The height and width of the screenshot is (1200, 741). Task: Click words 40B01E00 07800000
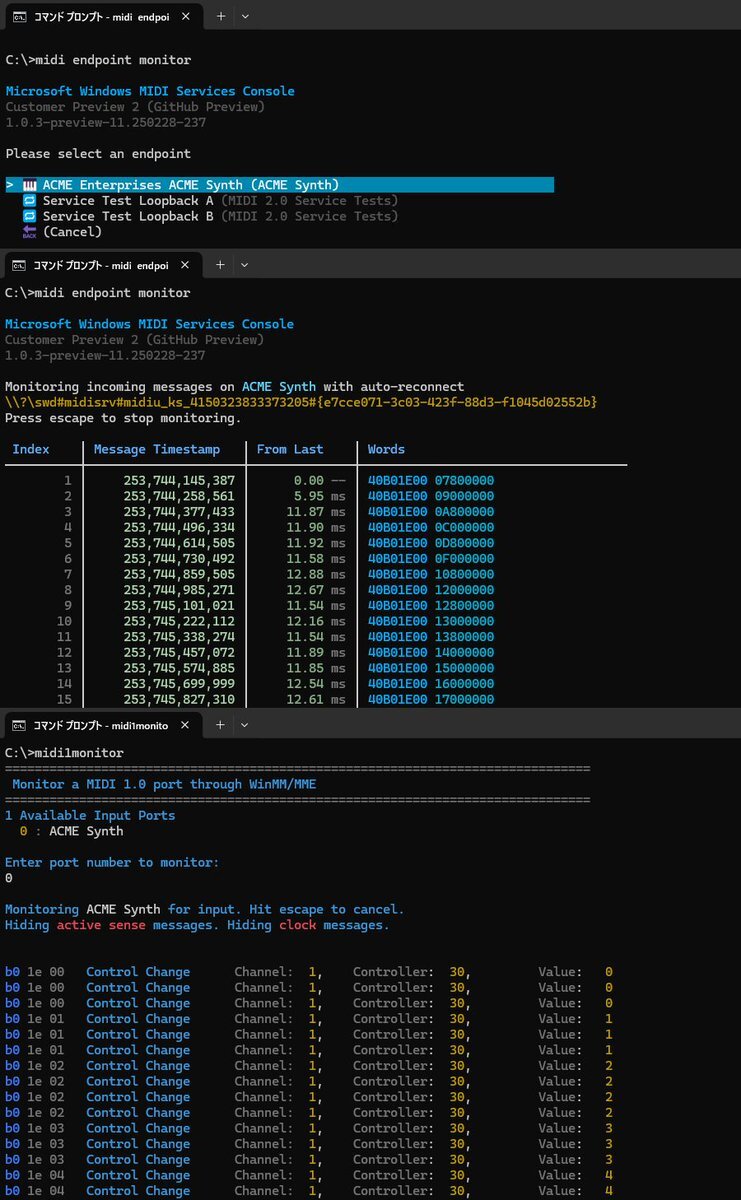[431, 481]
